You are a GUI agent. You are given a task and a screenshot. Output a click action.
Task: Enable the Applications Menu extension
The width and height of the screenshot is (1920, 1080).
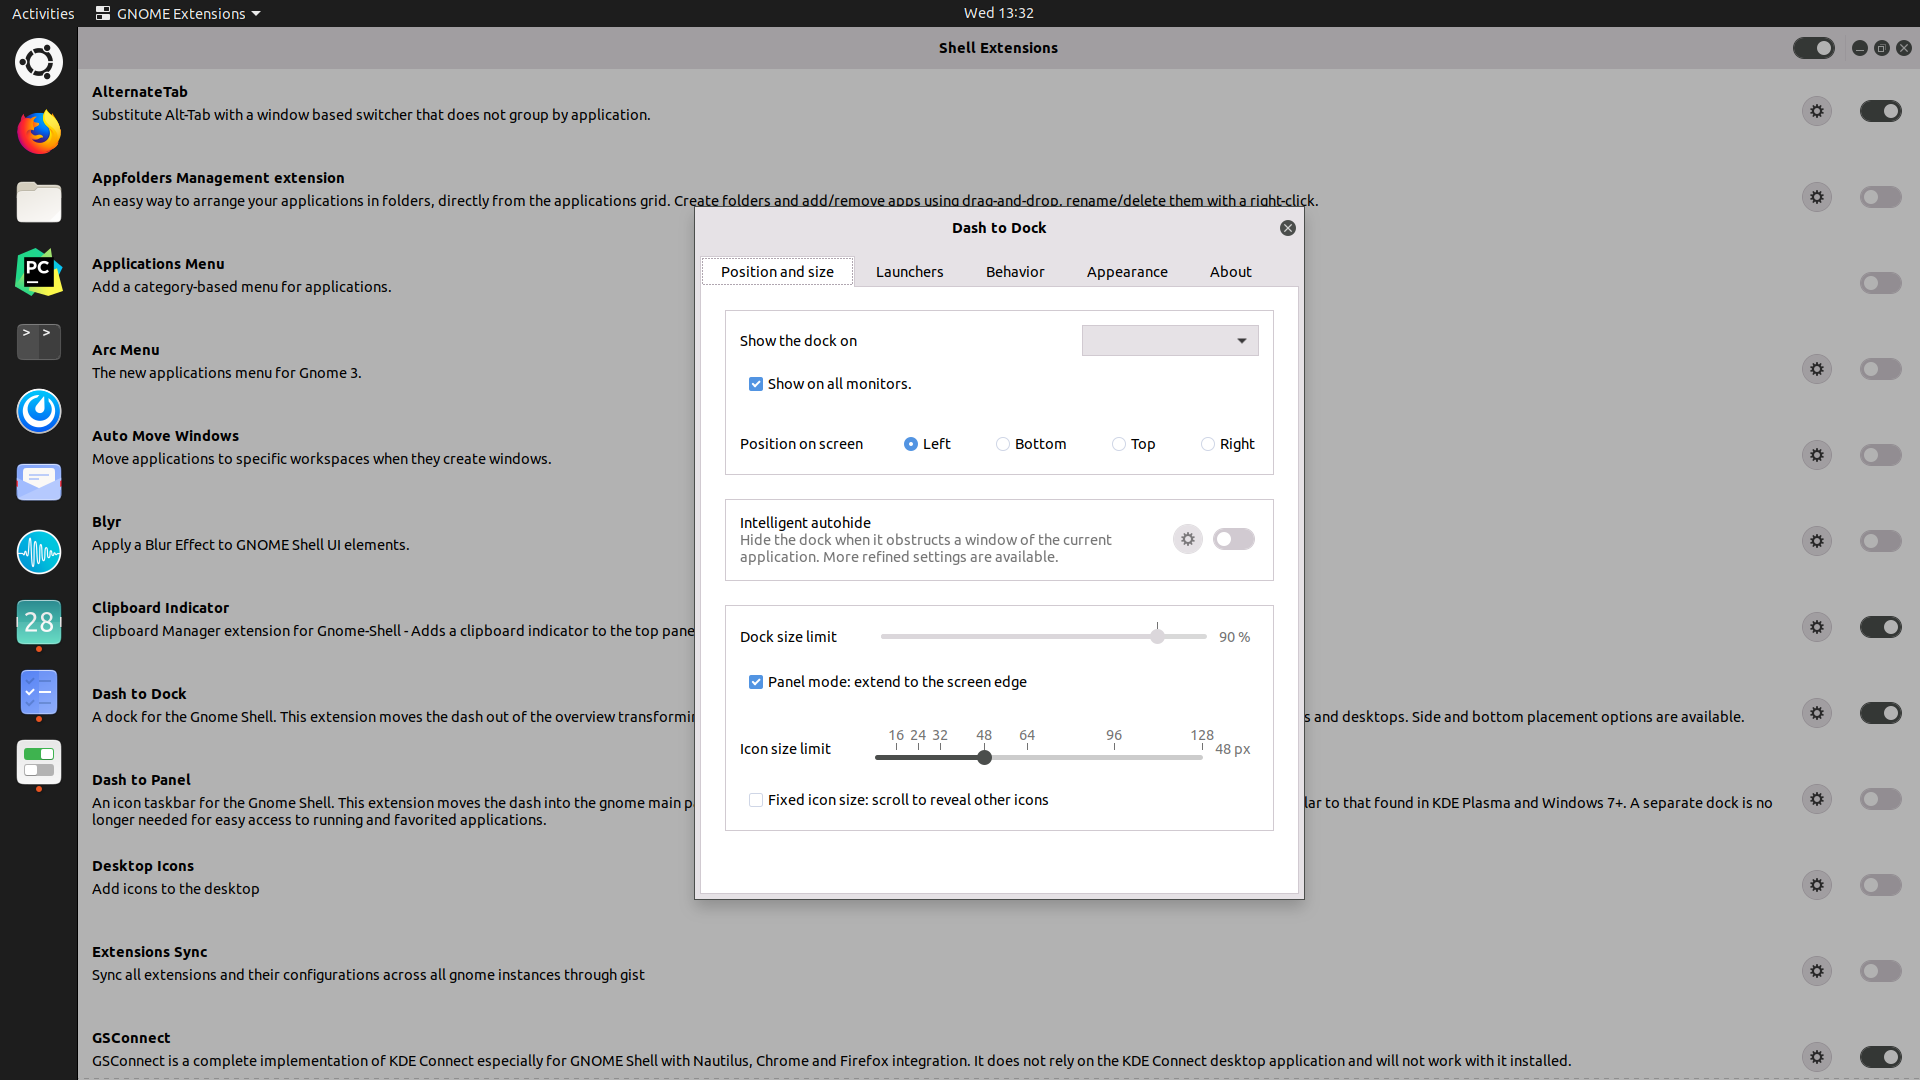(1880, 283)
